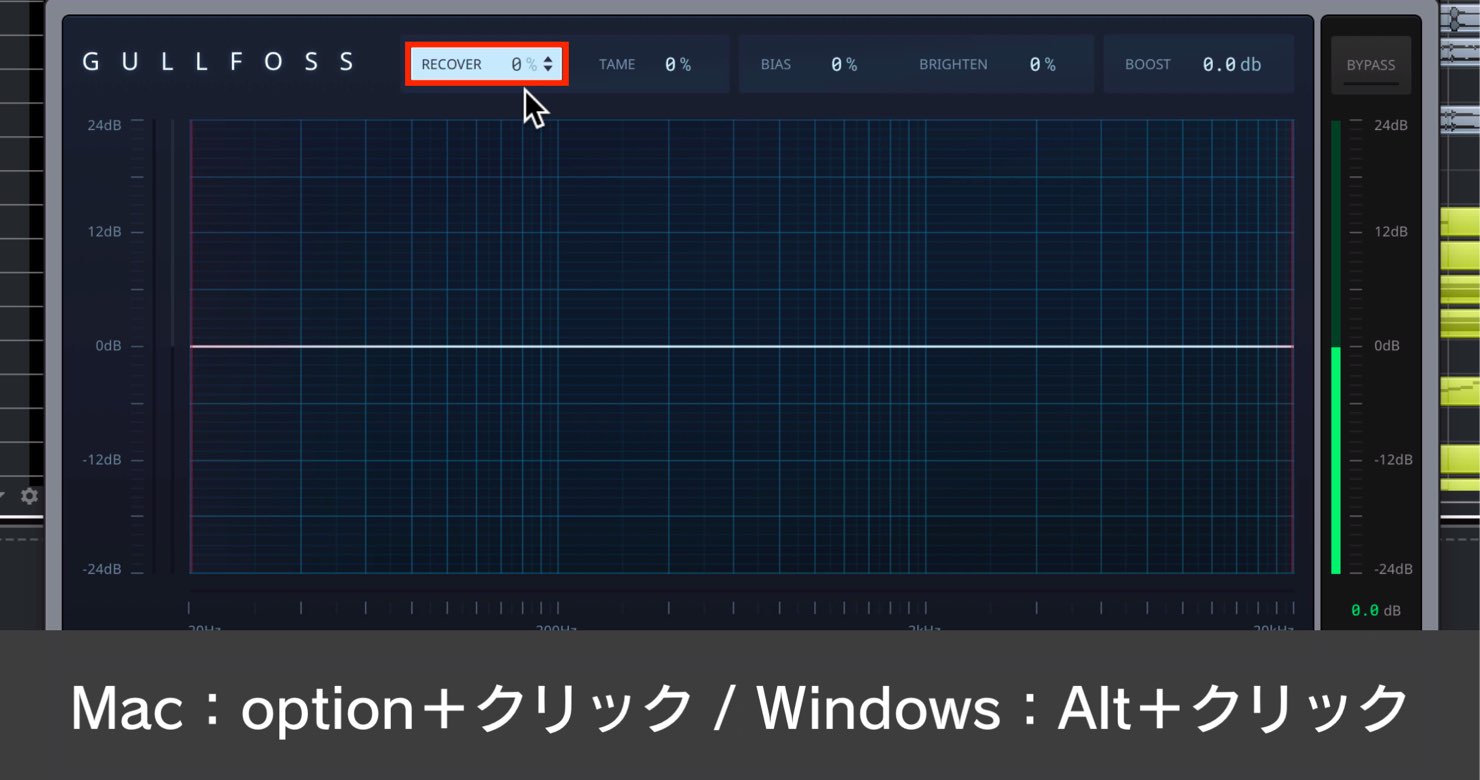Viewport: 1480px width, 780px height.
Task: Toggle the BYPASS button
Action: (1370, 65)
